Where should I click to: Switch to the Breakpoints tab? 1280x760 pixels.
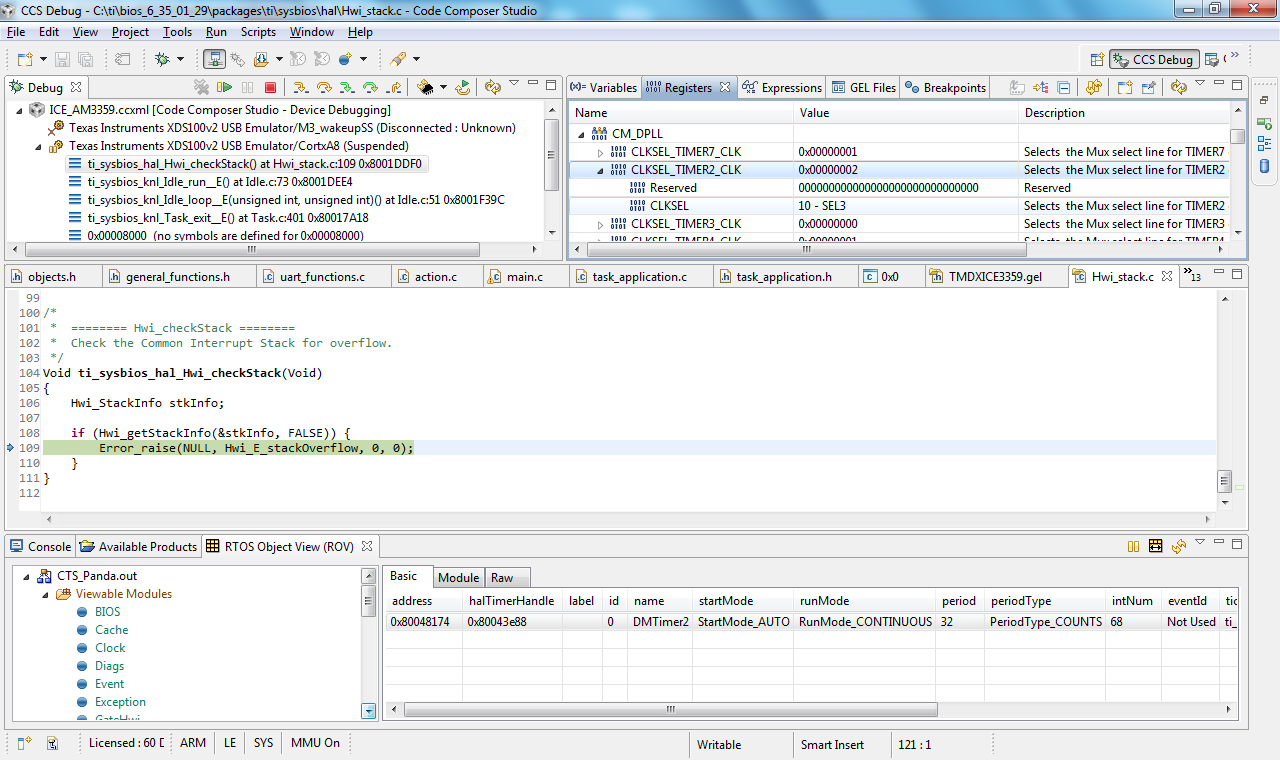tap(946, 88)
